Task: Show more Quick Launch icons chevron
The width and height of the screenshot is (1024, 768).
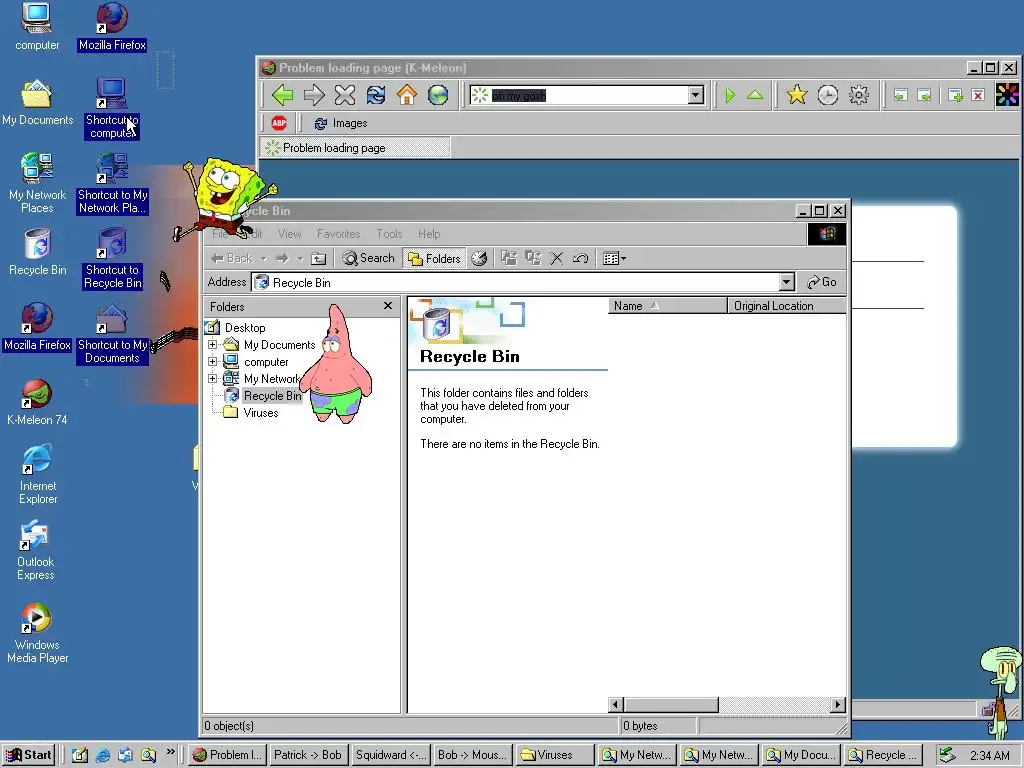Action: click(170, 752)
